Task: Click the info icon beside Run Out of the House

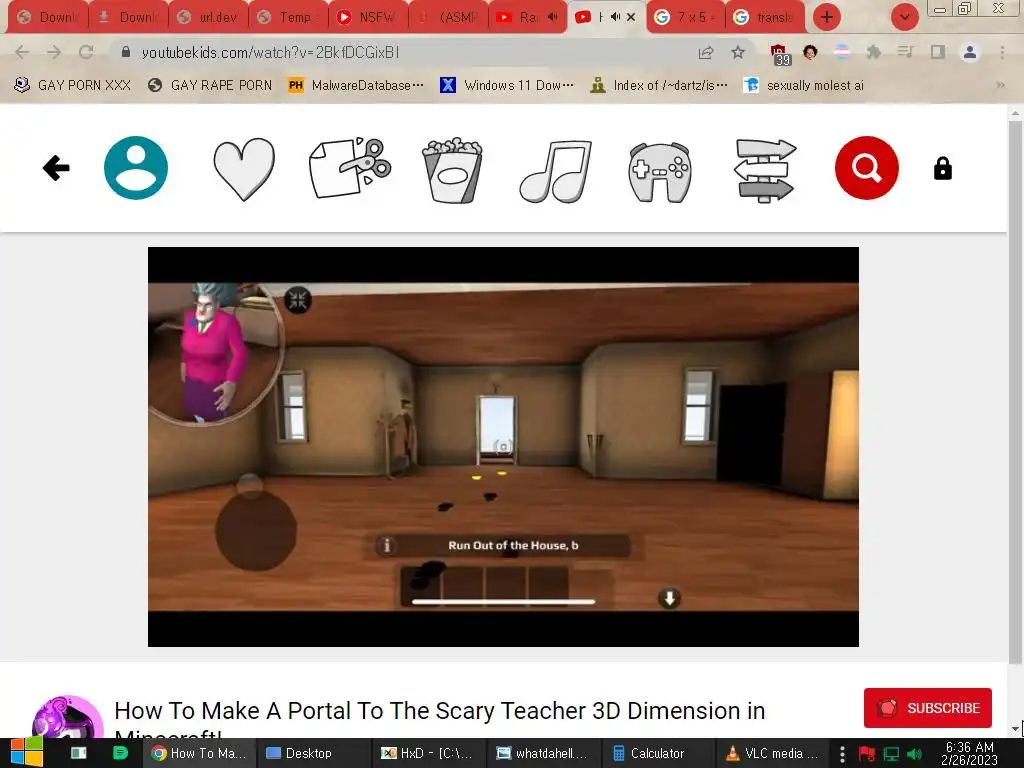Action: [387, 545]
